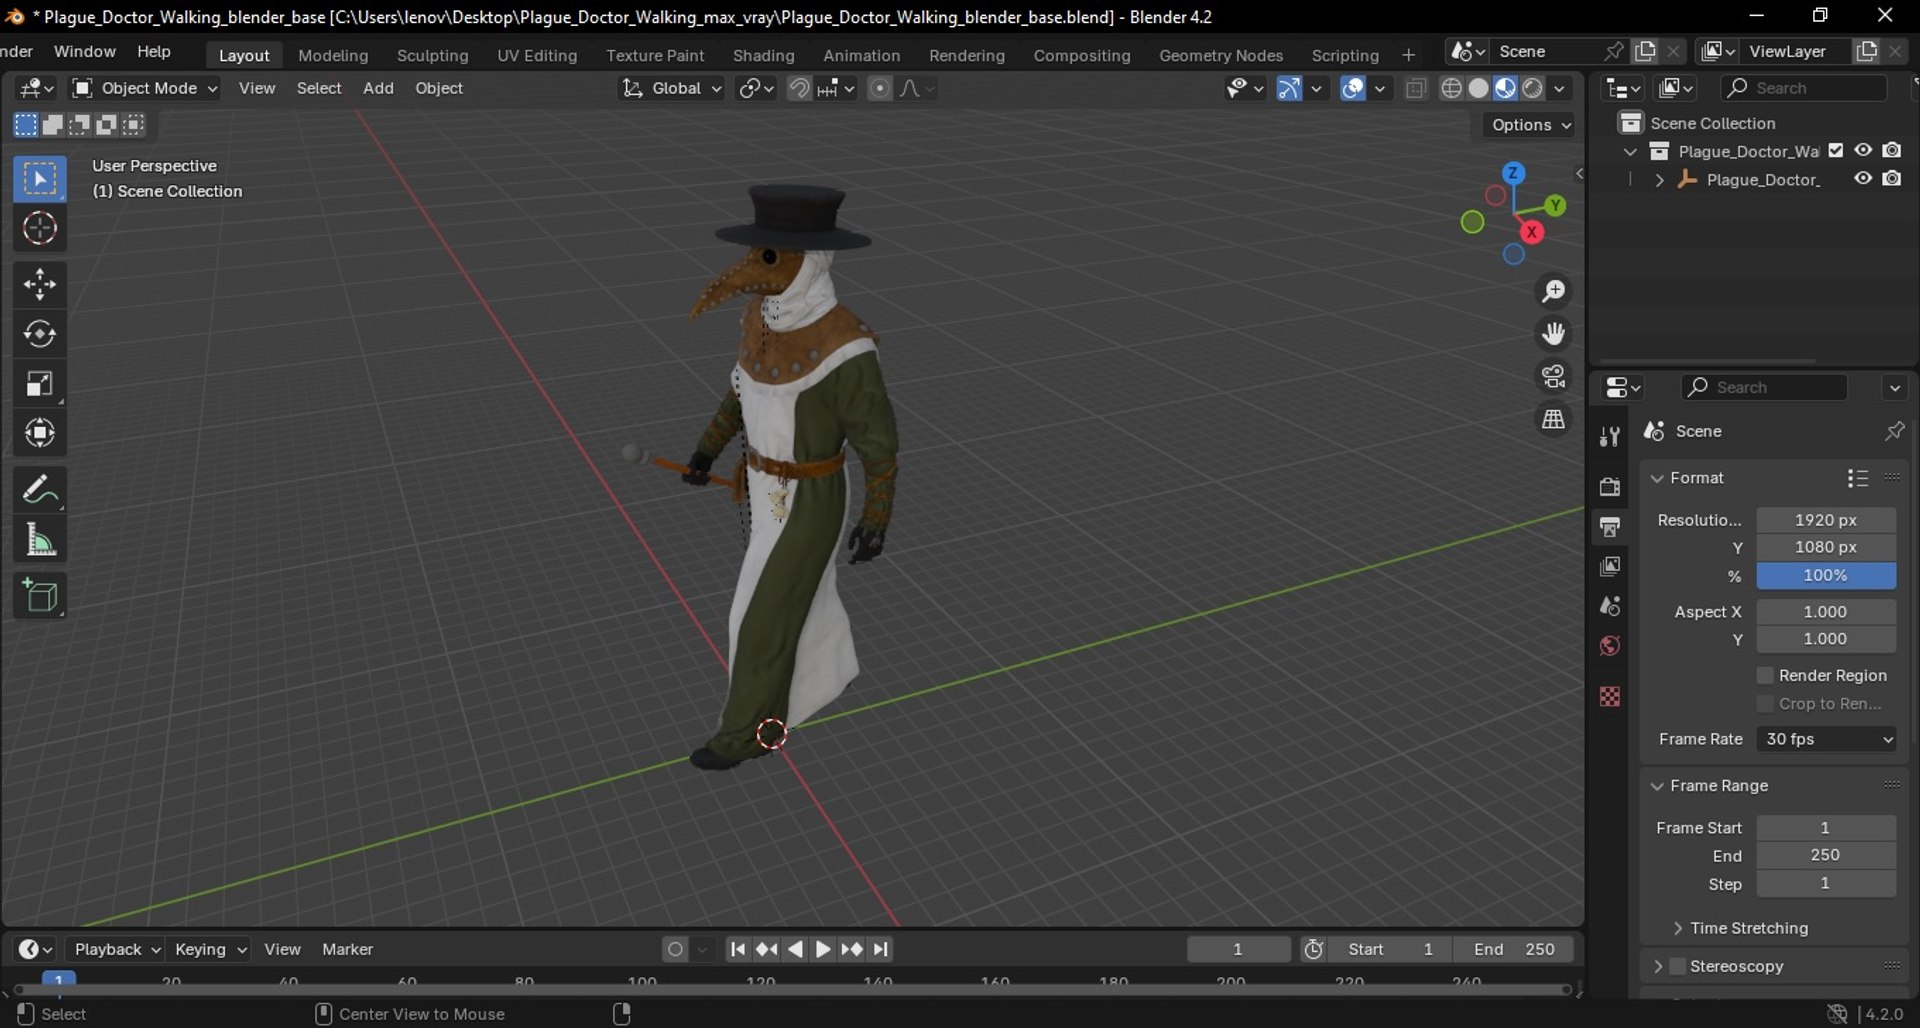Click the resolution percentage 100% slider
Image resolution: width=1920 pixels, height=1028 pixels.
click(x=1826, y=576)
